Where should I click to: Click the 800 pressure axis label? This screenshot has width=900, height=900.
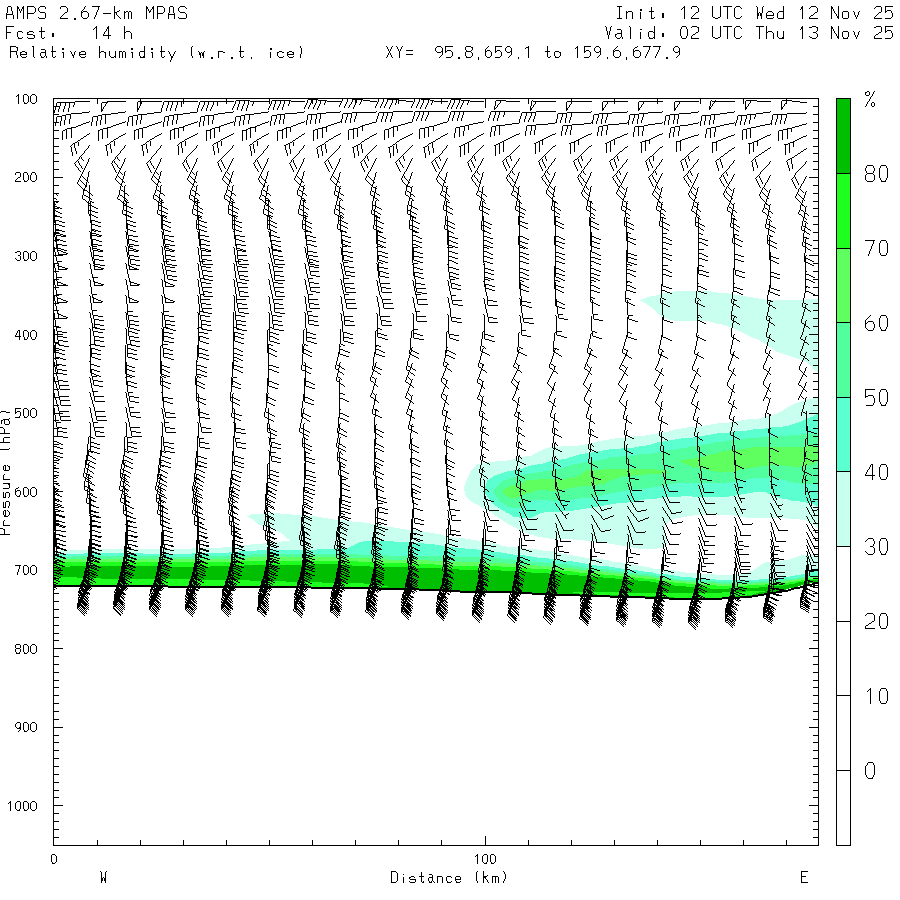(x=26, y=649)
